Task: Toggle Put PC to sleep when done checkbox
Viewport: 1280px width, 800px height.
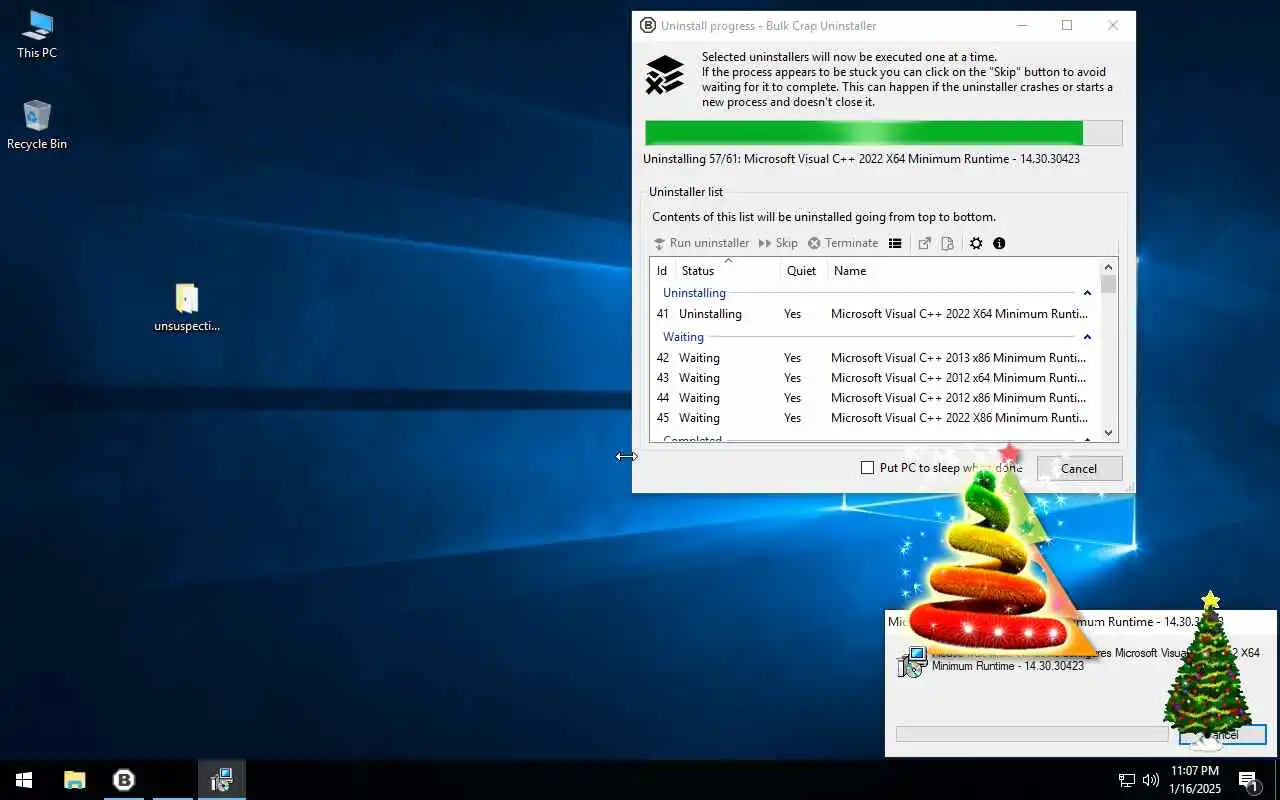Action: pyautogui.click(x=867, y=468)
